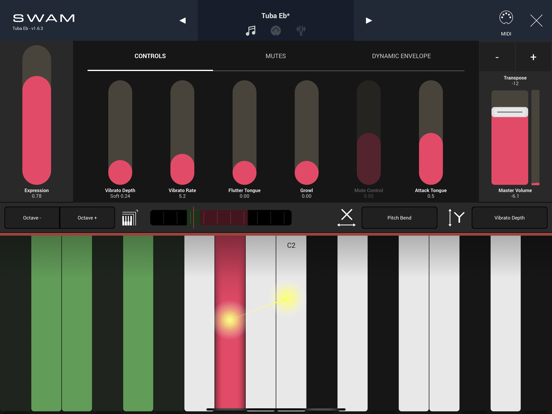Viewport: 552px width, 414px height.
Task: Click the Master Volume fader handle
Action: pos(509,112)
